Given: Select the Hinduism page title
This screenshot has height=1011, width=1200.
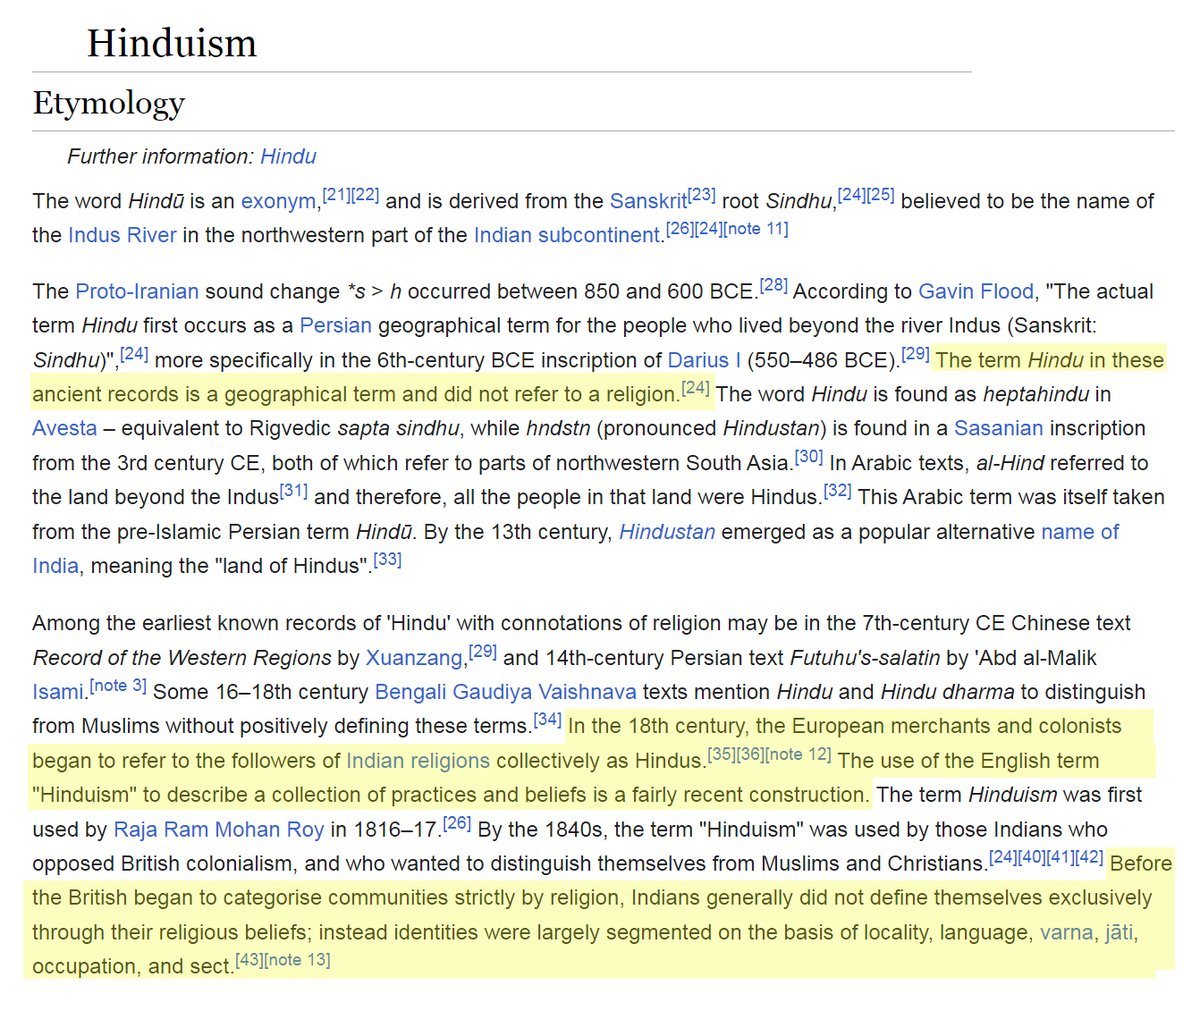Looking at the screenshot, I should click(172, 43).
